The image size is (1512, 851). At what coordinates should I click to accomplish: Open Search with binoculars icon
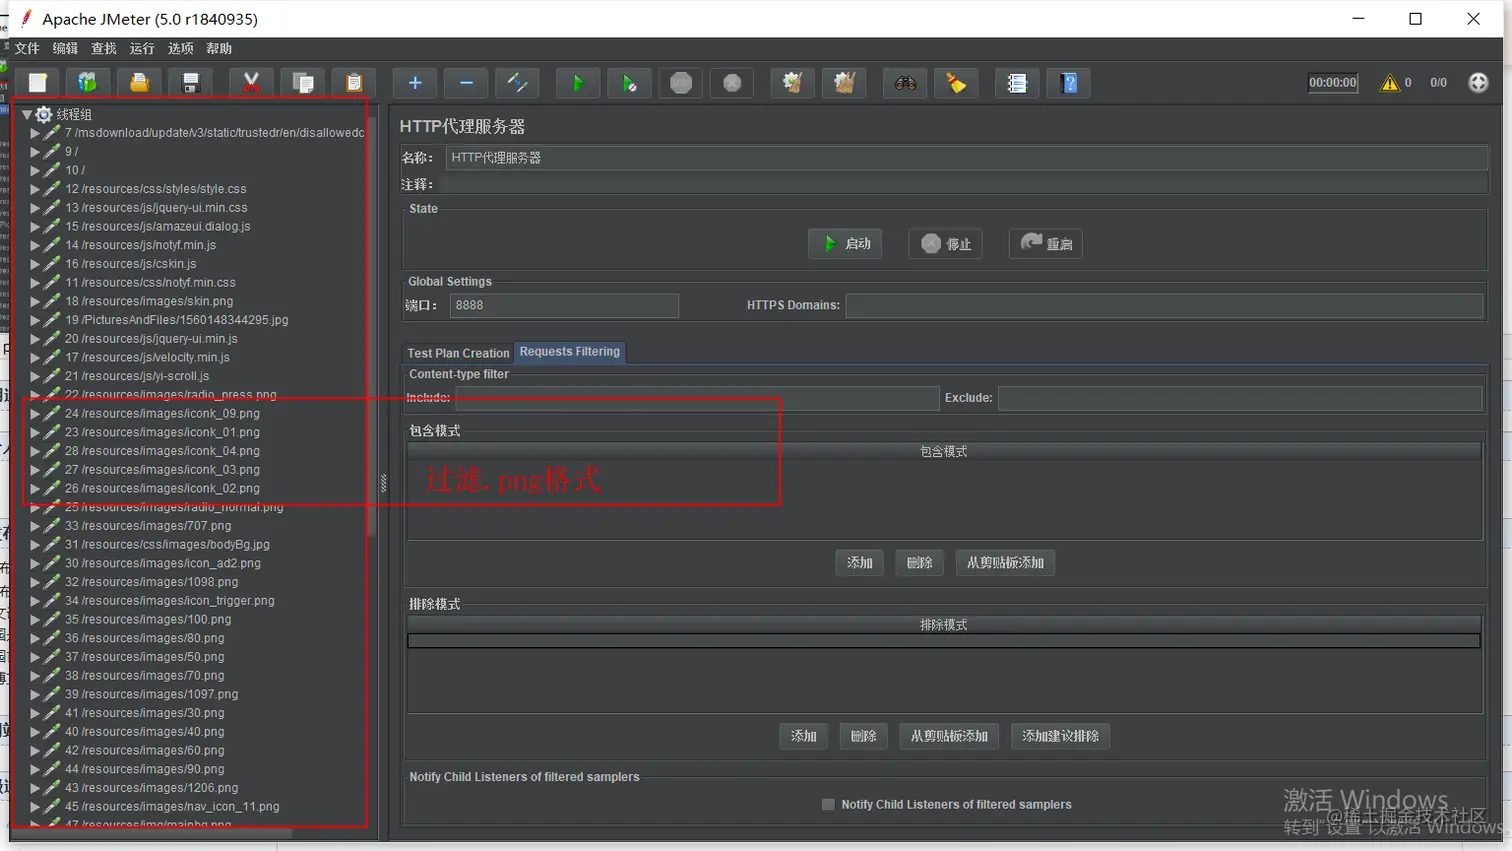[905, 83]
